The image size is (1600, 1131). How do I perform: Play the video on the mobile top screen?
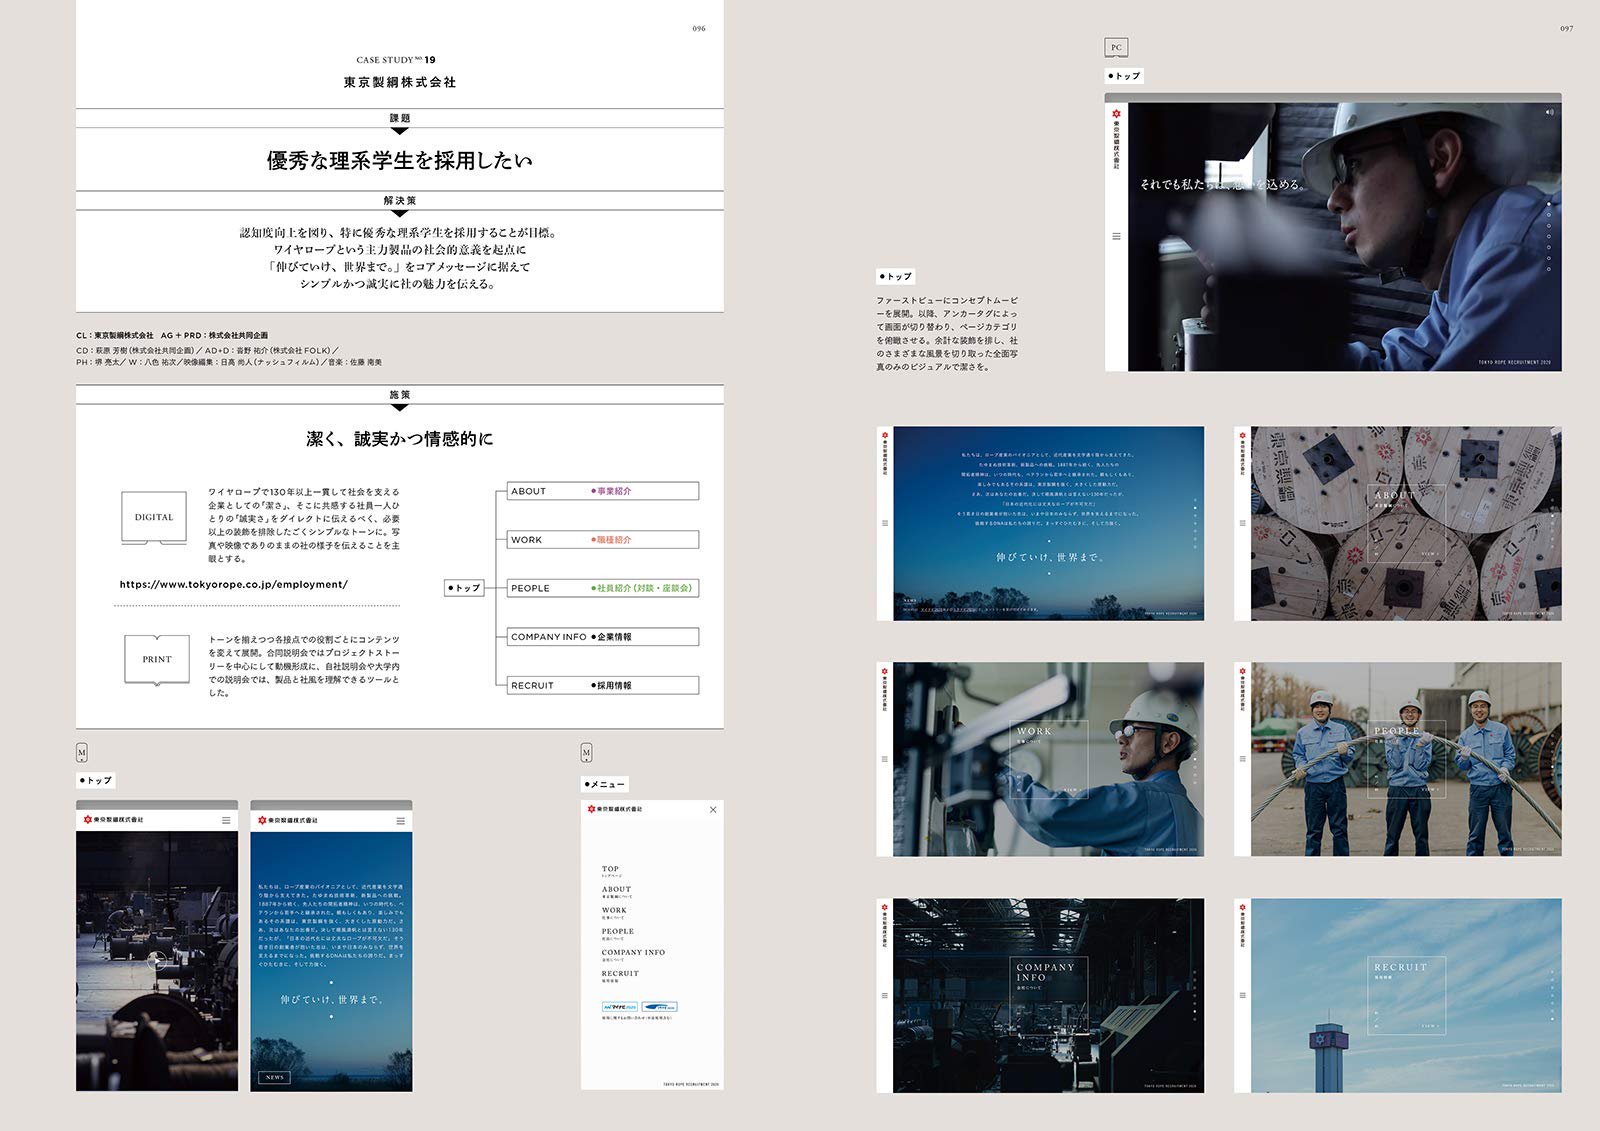pyautogui.click(x=156, y=961)
